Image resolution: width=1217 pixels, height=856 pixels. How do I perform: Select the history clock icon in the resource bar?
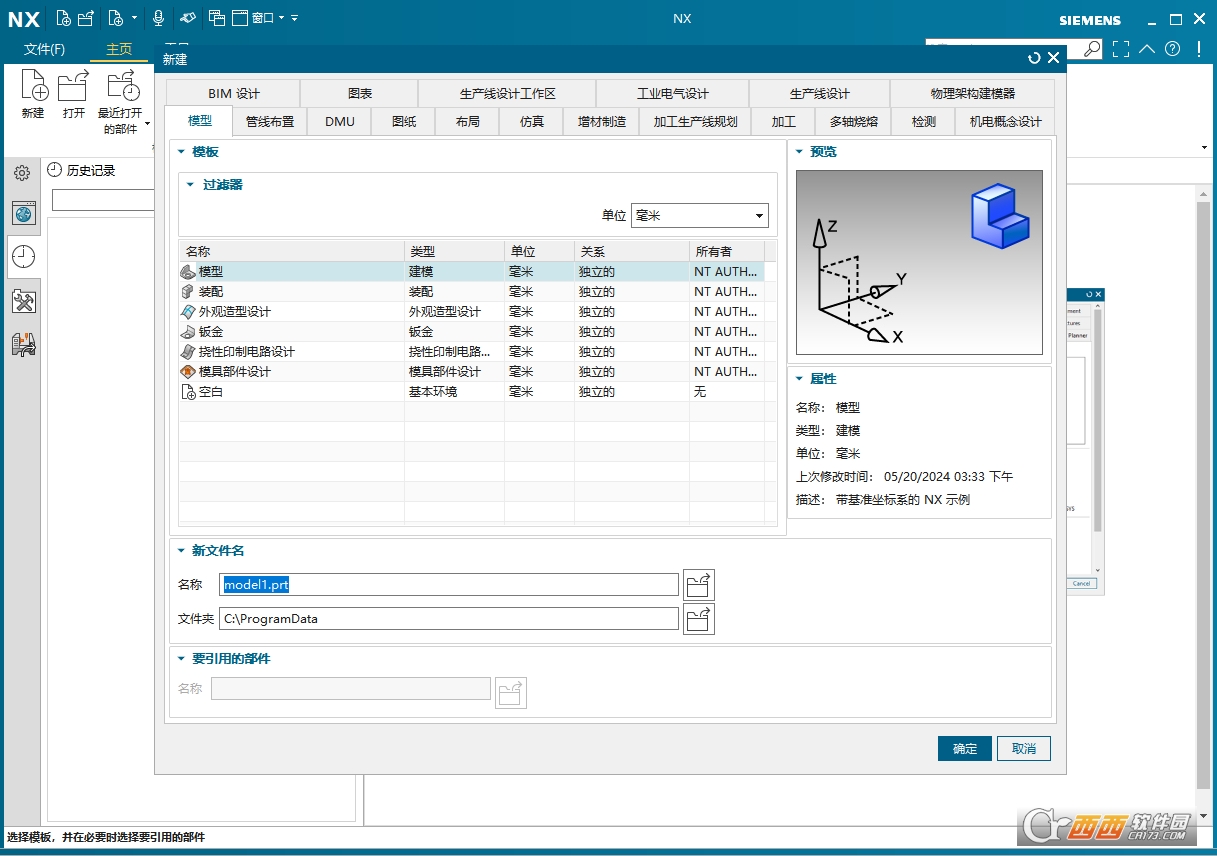coord(24,257)
